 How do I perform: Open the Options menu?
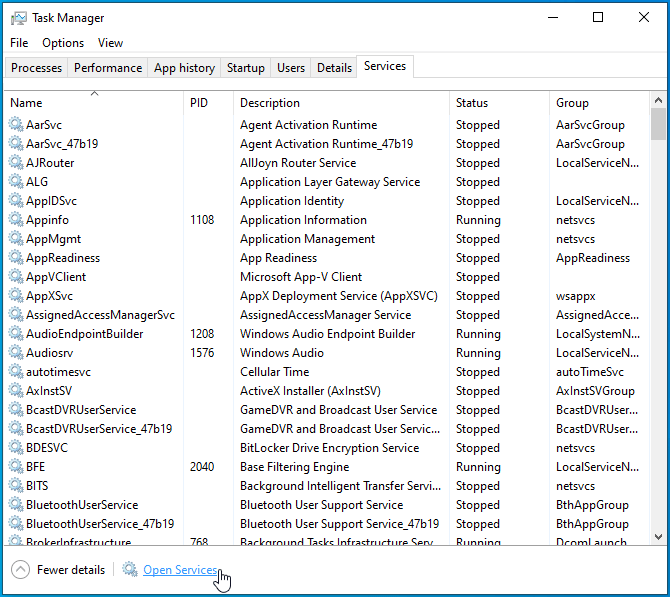point(63,43)
